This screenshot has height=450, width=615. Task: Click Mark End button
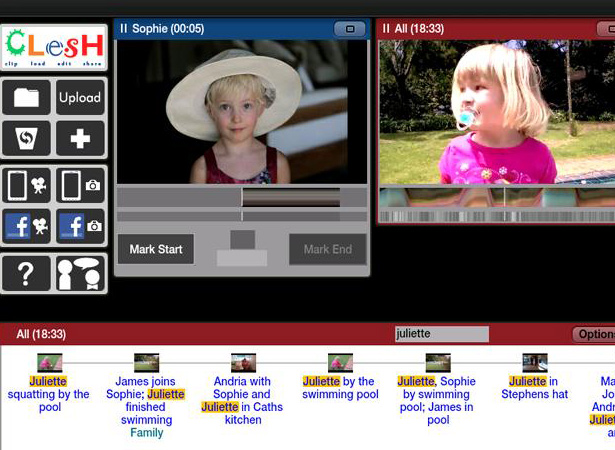(328, 249)
